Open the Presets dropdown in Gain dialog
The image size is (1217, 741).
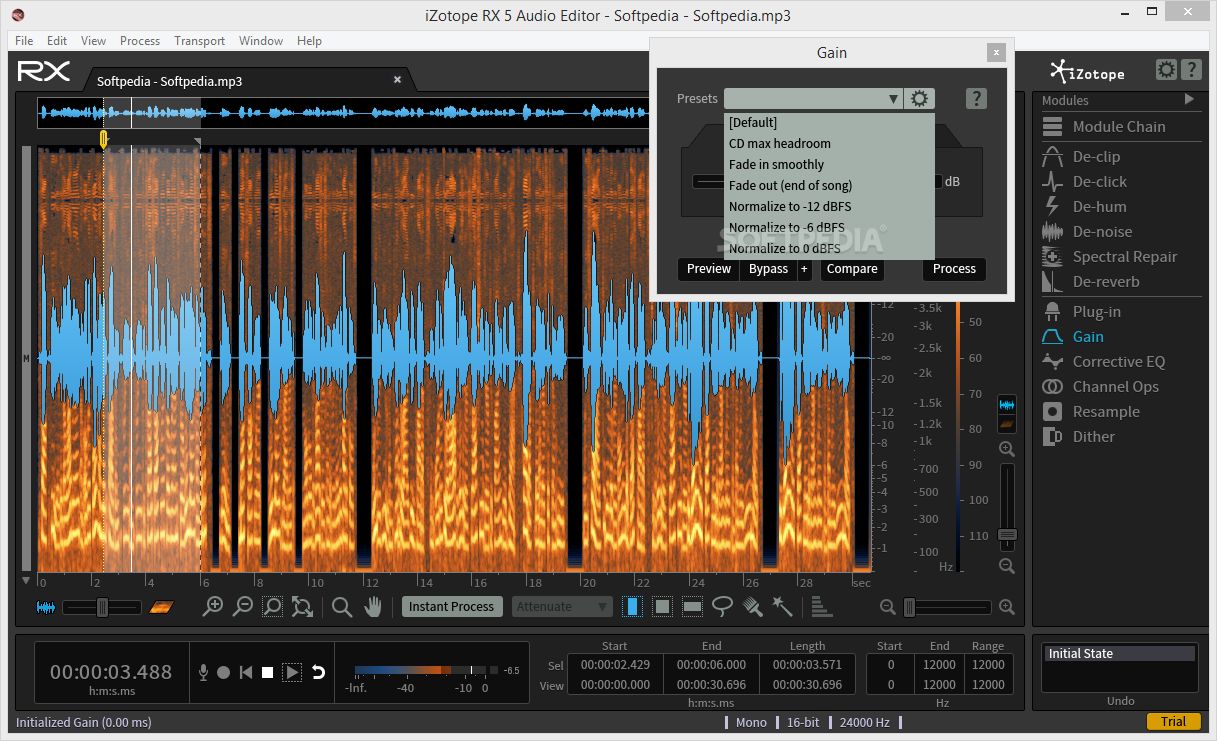pos(813,98)
